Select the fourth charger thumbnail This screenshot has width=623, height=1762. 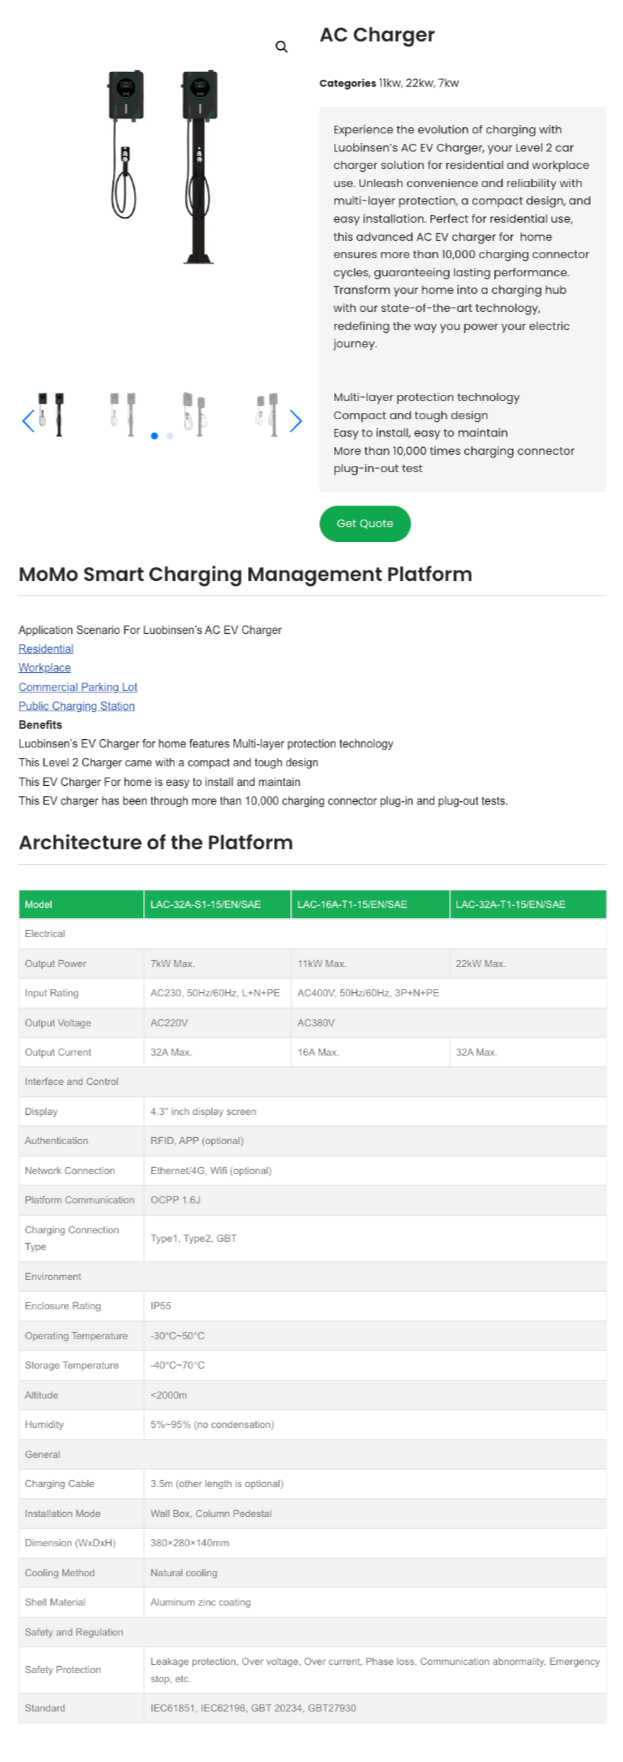[266, 413]
